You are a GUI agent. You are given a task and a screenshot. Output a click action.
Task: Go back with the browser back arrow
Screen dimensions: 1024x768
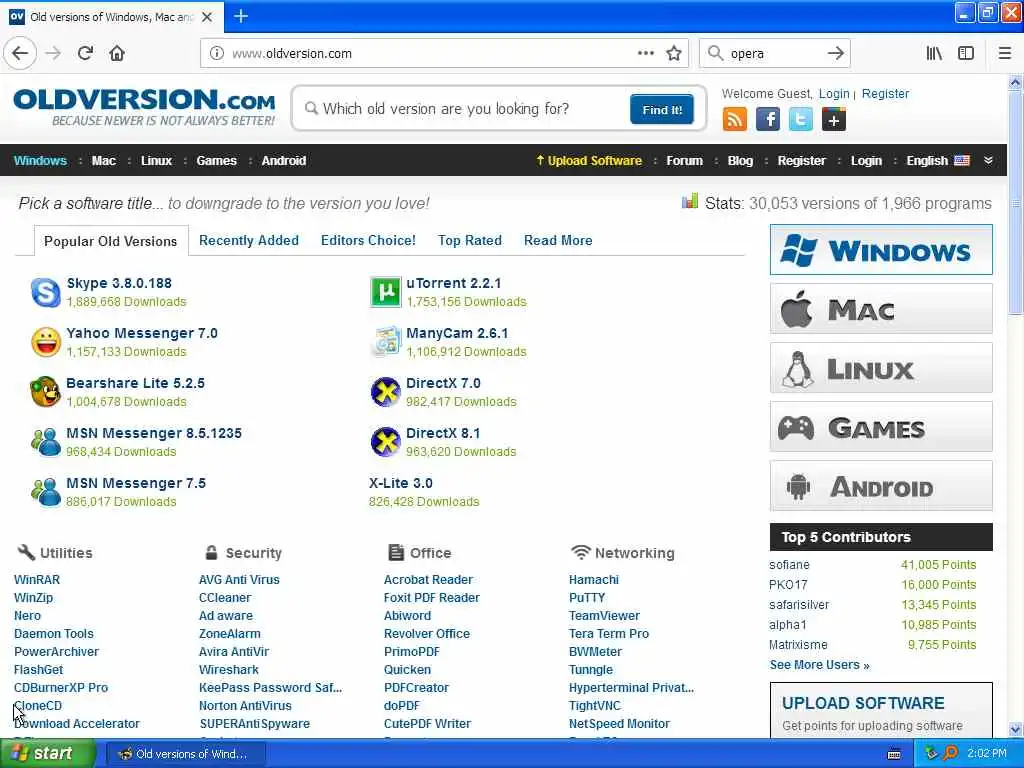coord(20,53)
